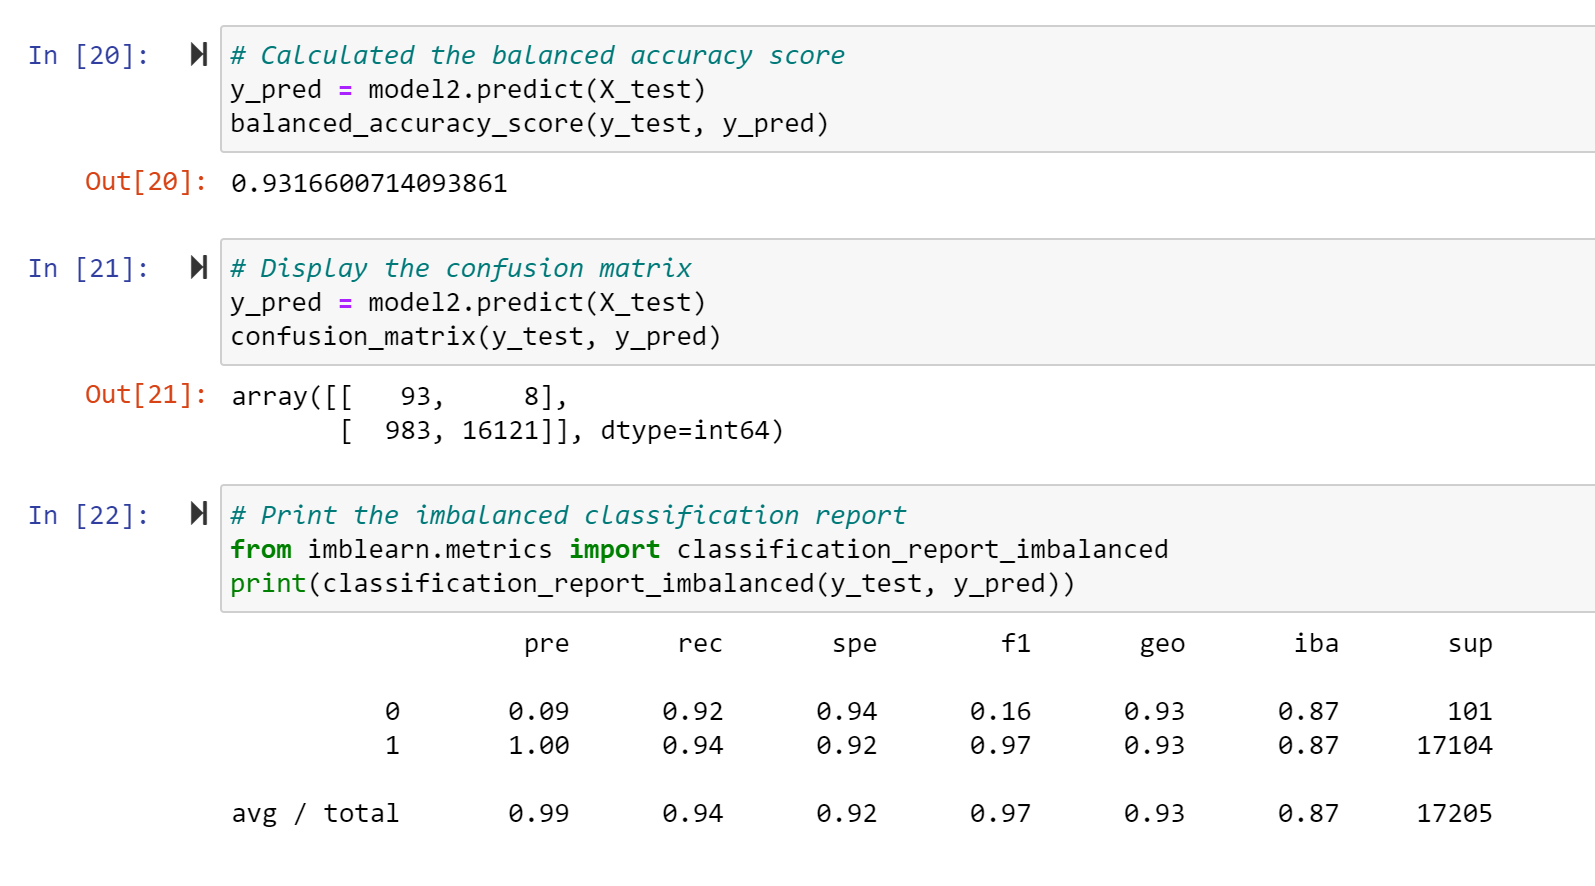Place cursor in '# Print the imbalanced classification report' comment
This screenshot has width=1595, height=886.
(x=568, y=515)
